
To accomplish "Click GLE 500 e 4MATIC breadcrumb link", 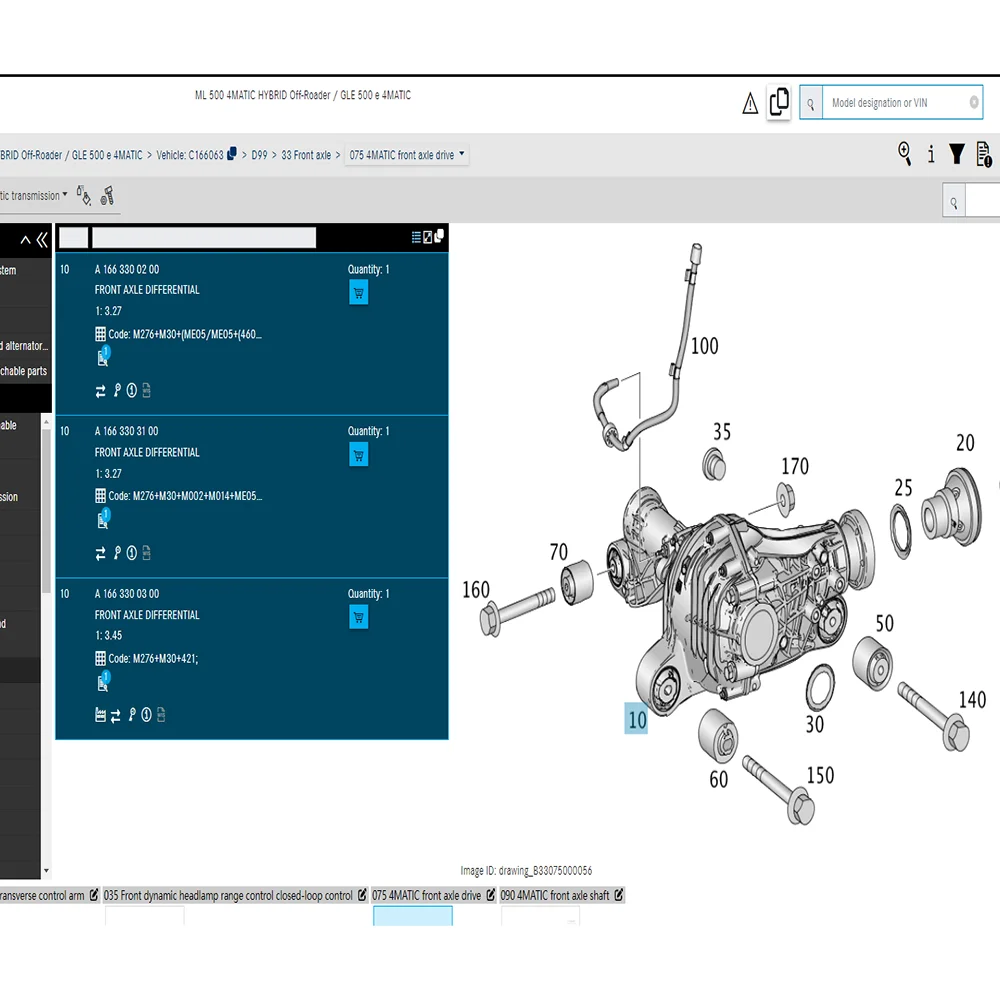I will (107, 155).
